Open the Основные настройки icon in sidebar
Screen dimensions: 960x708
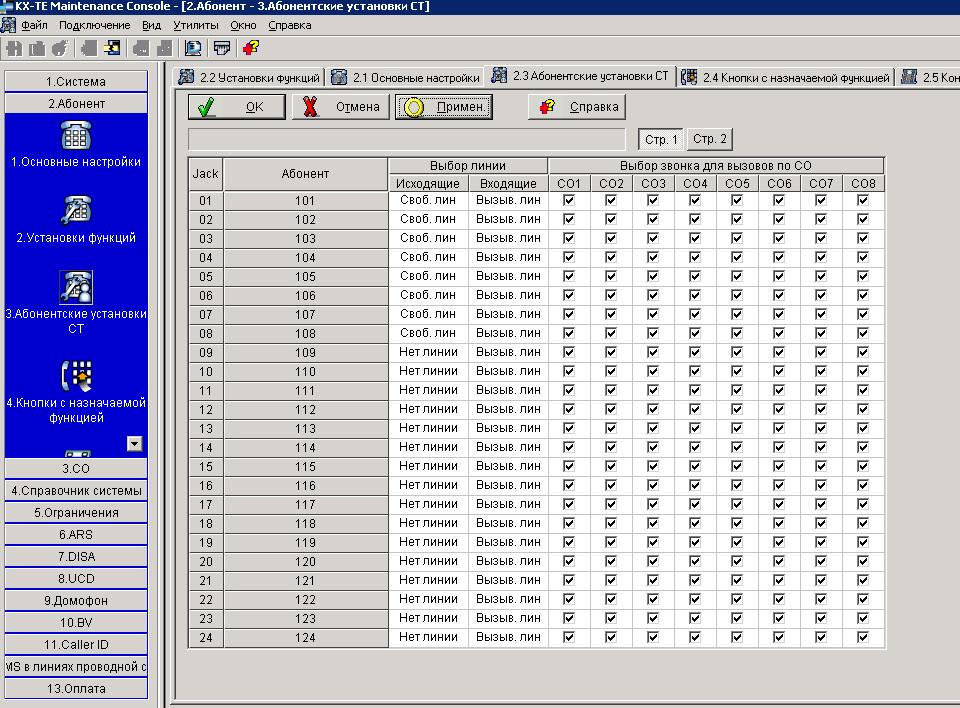click(76, 135)
